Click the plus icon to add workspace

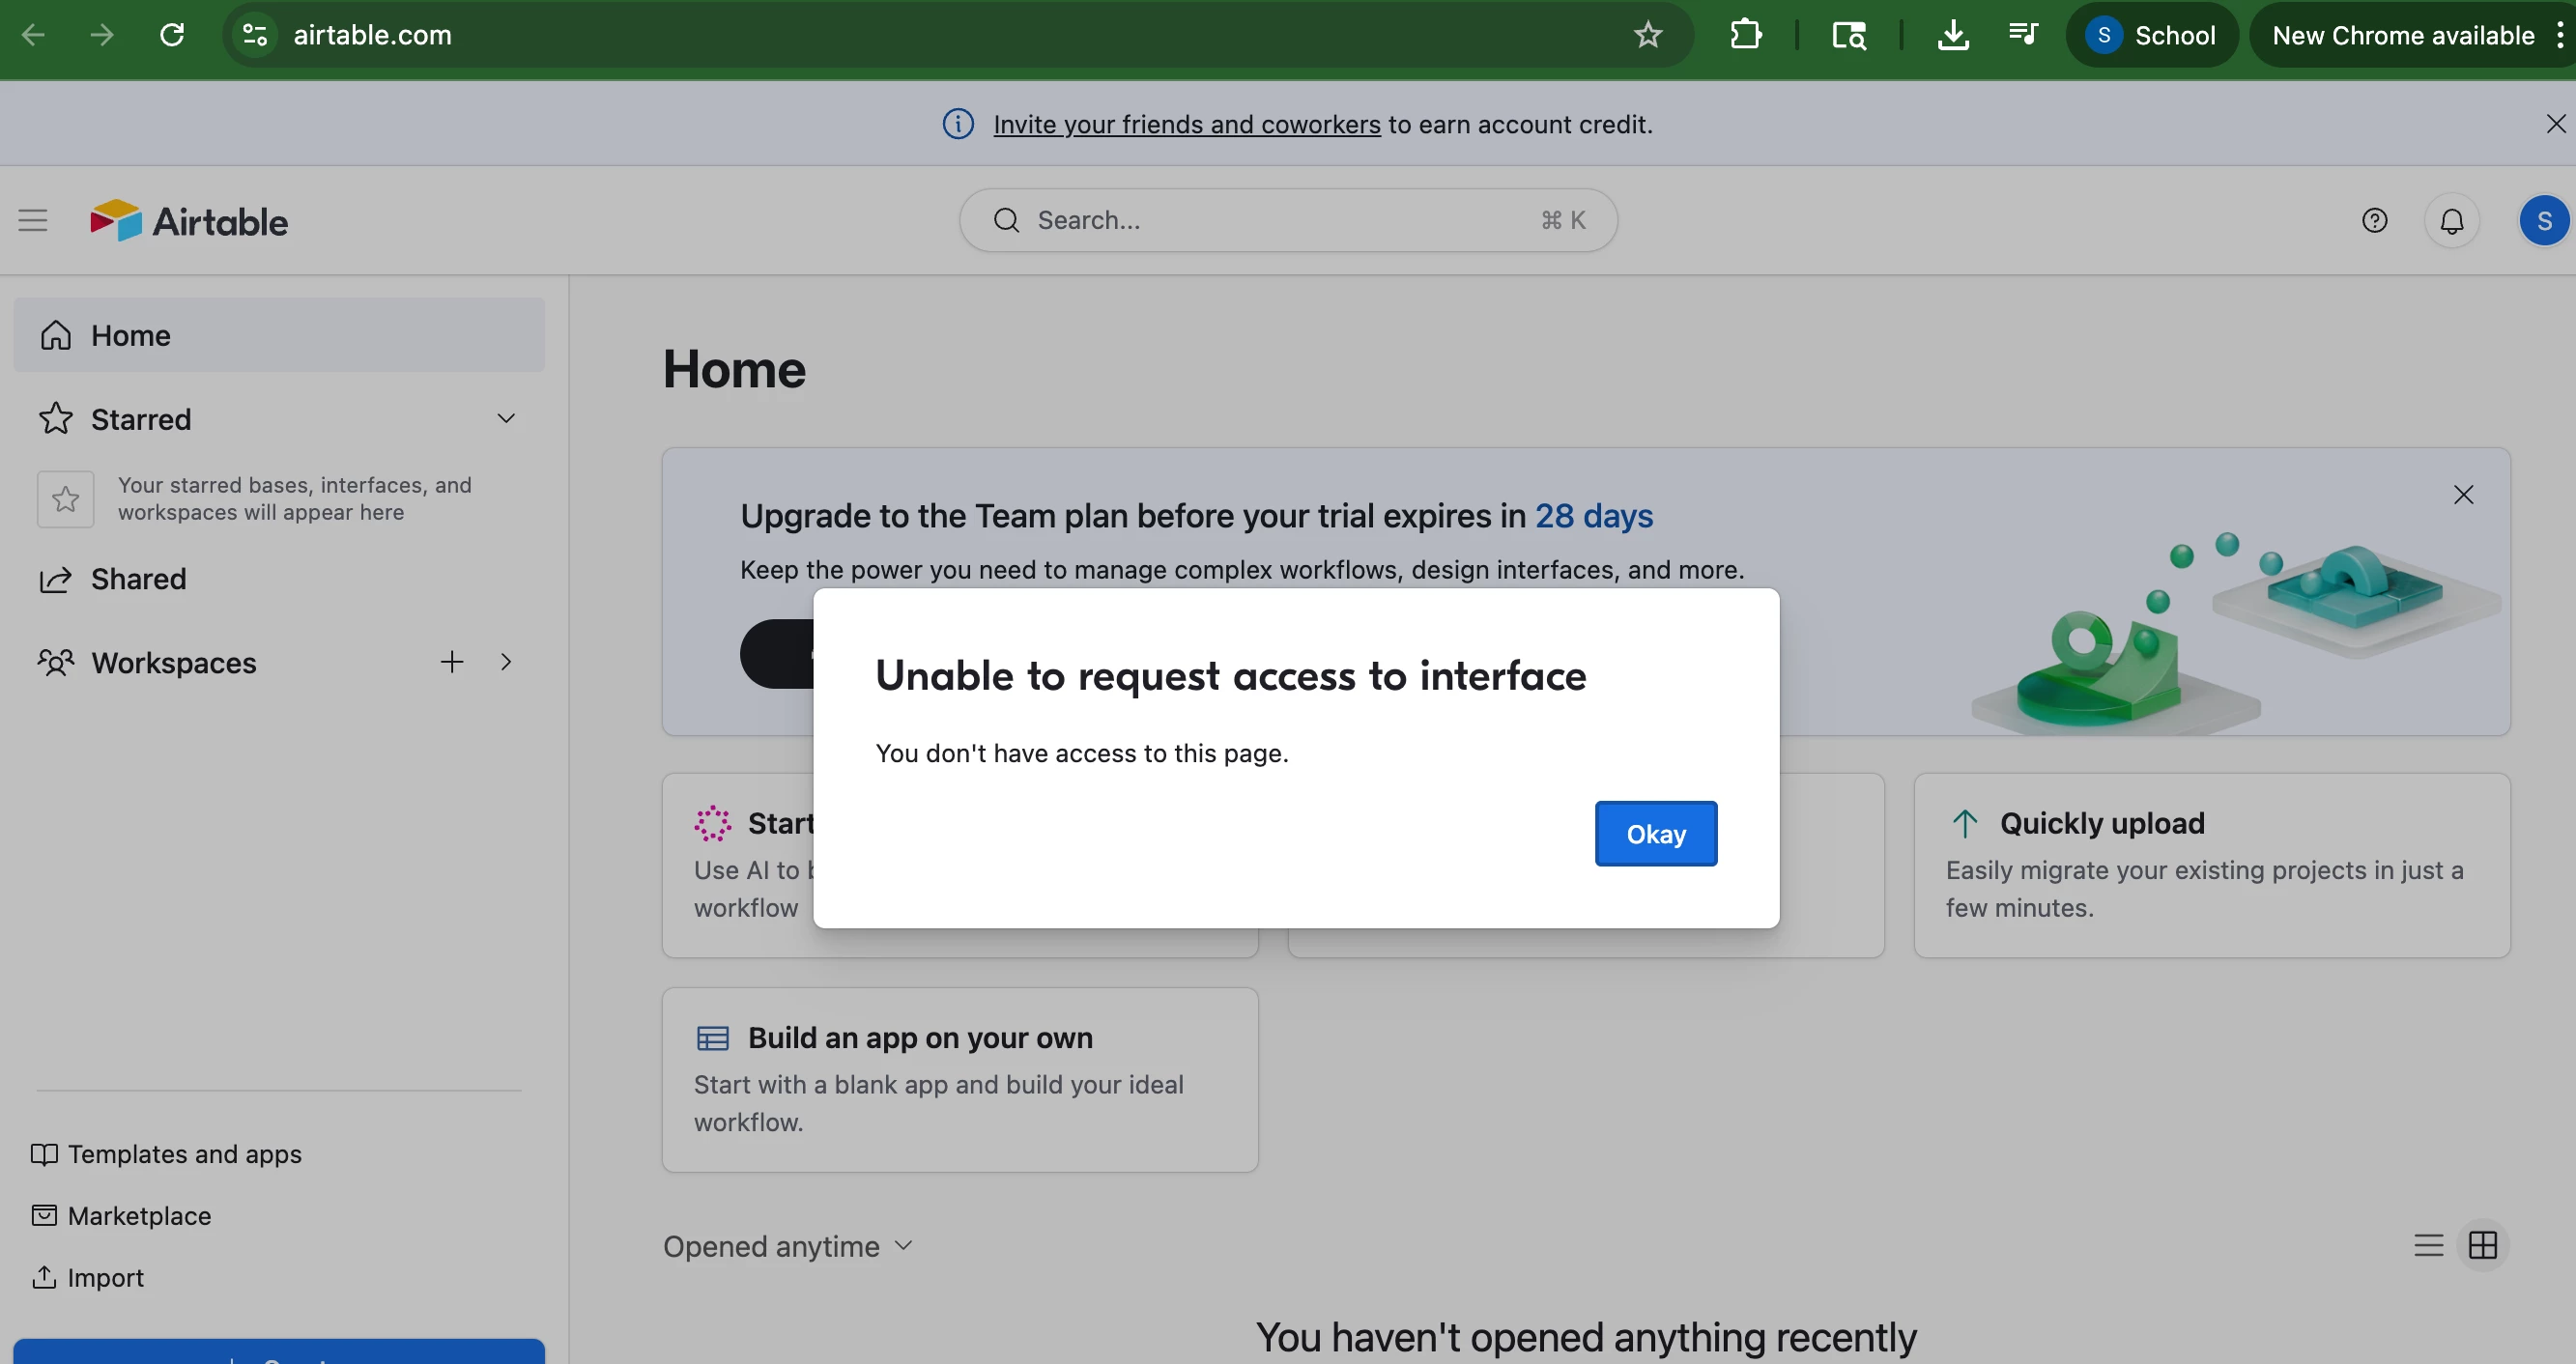click(452, 662)
